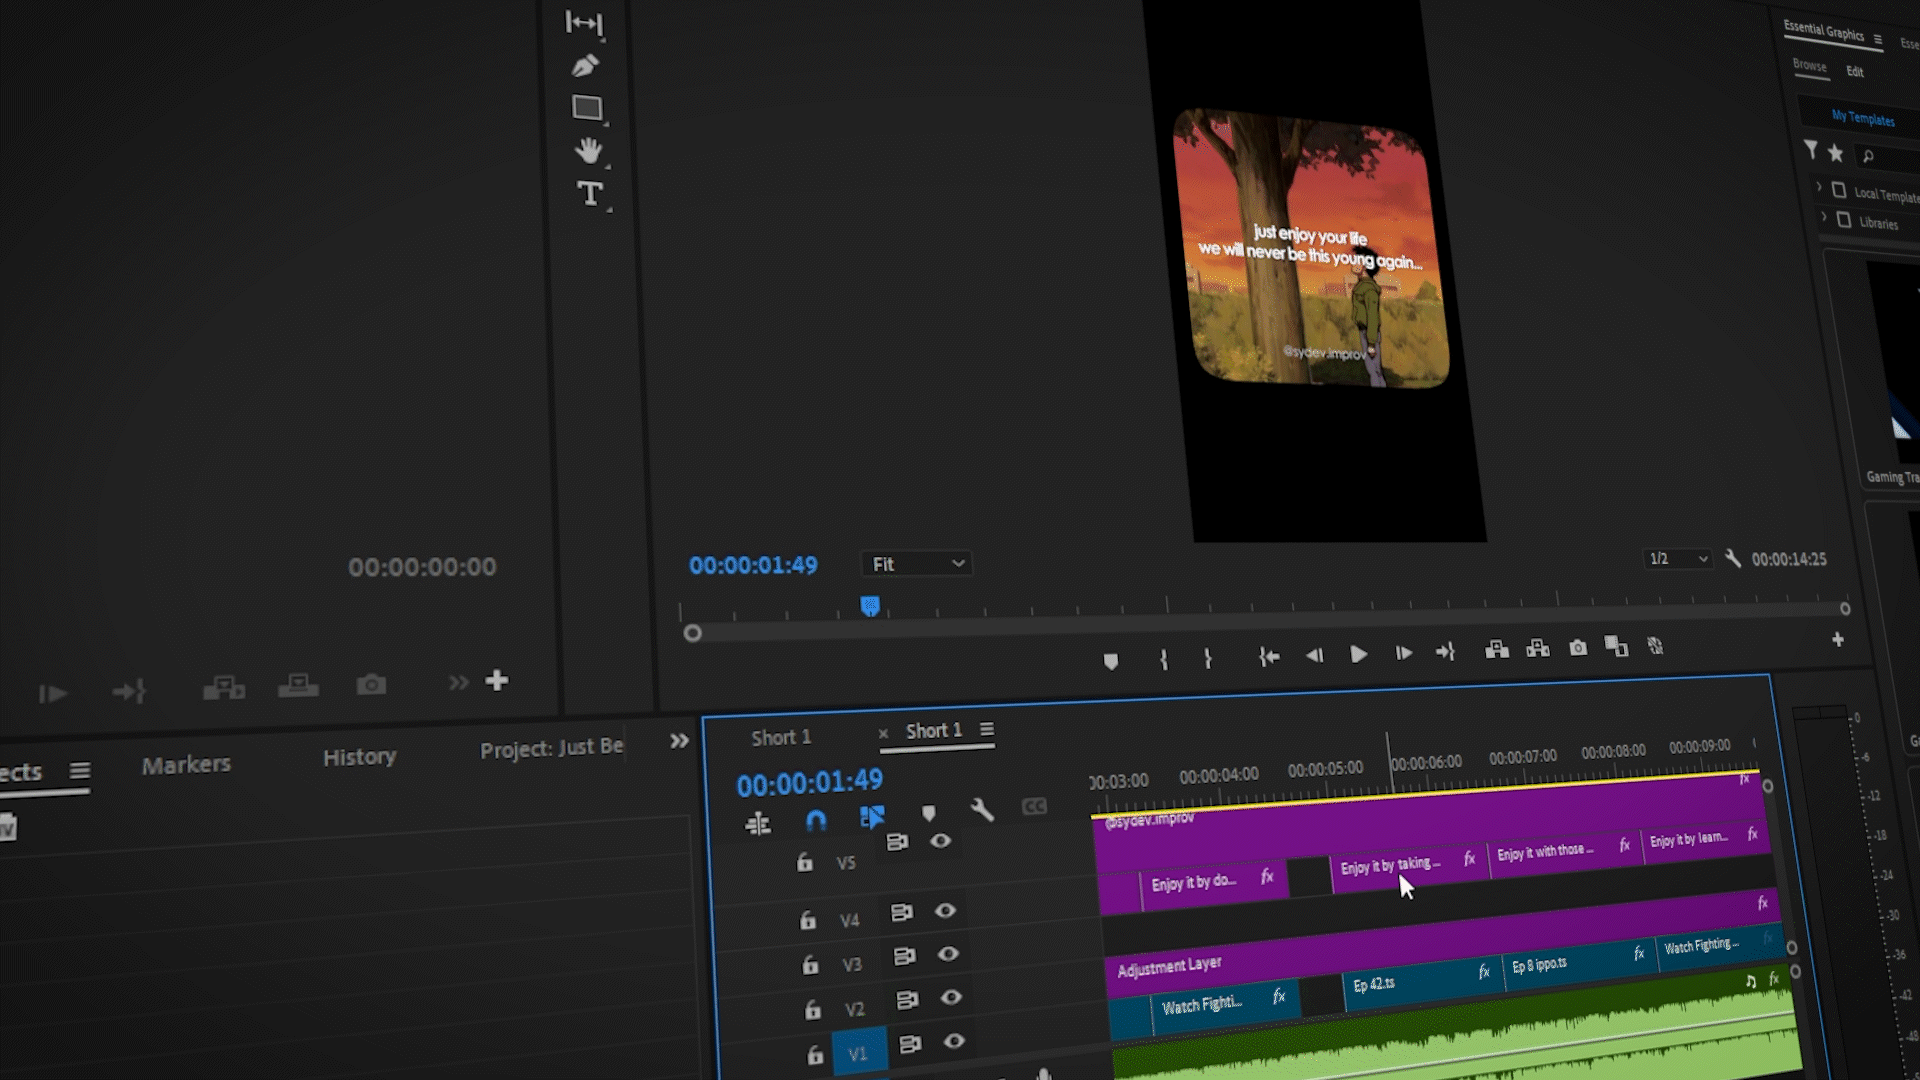Select the Type tool
This screenshot has width=1920, height=1080.
pos(590,193)
